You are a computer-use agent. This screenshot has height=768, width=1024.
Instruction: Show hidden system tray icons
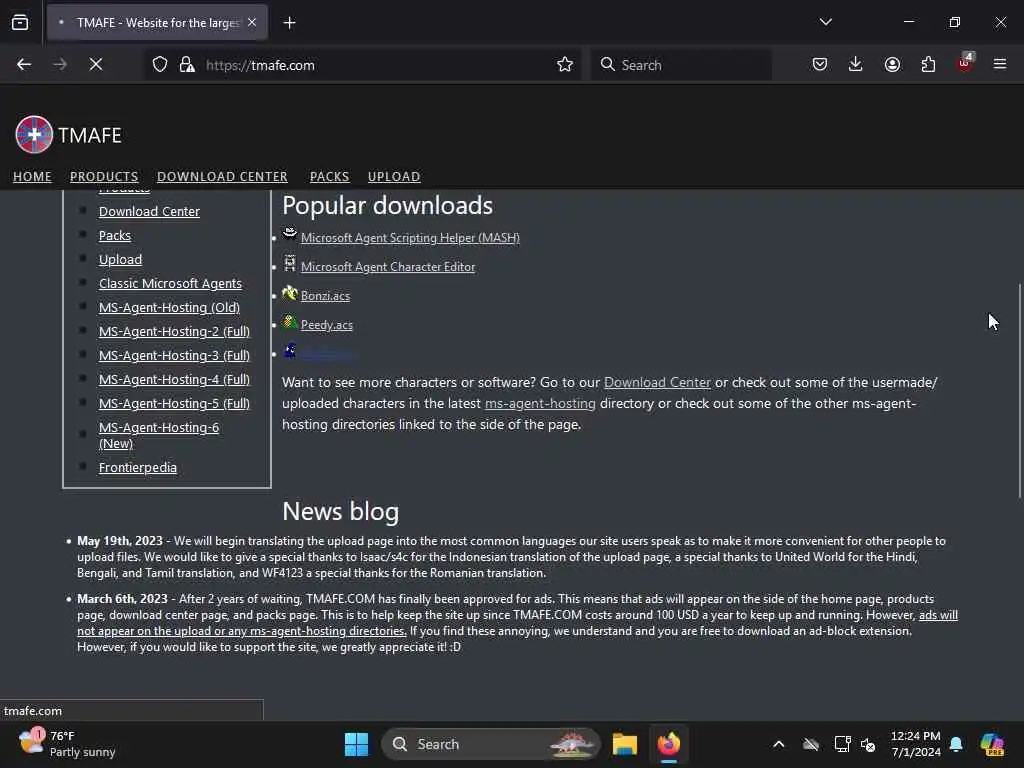(778, 744)
